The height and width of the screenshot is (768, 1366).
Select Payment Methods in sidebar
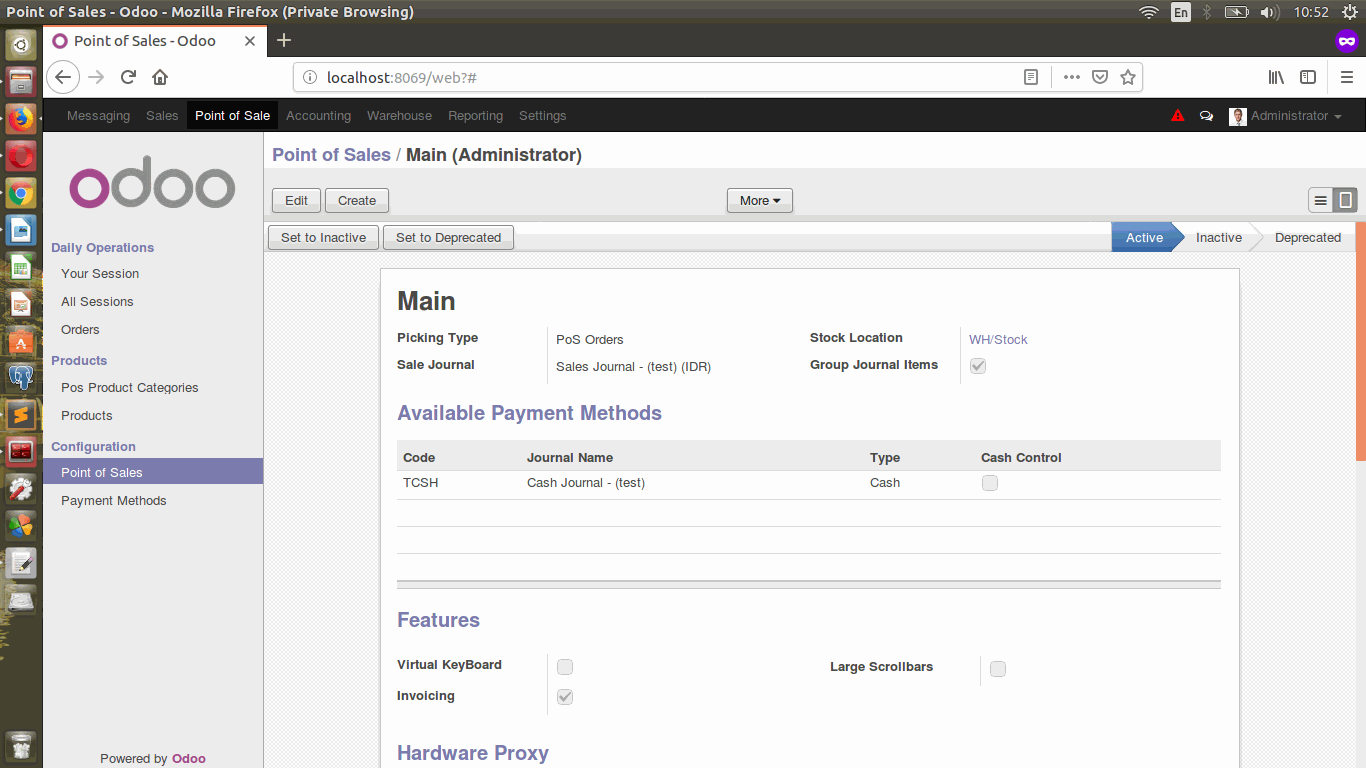click(114, 501)
